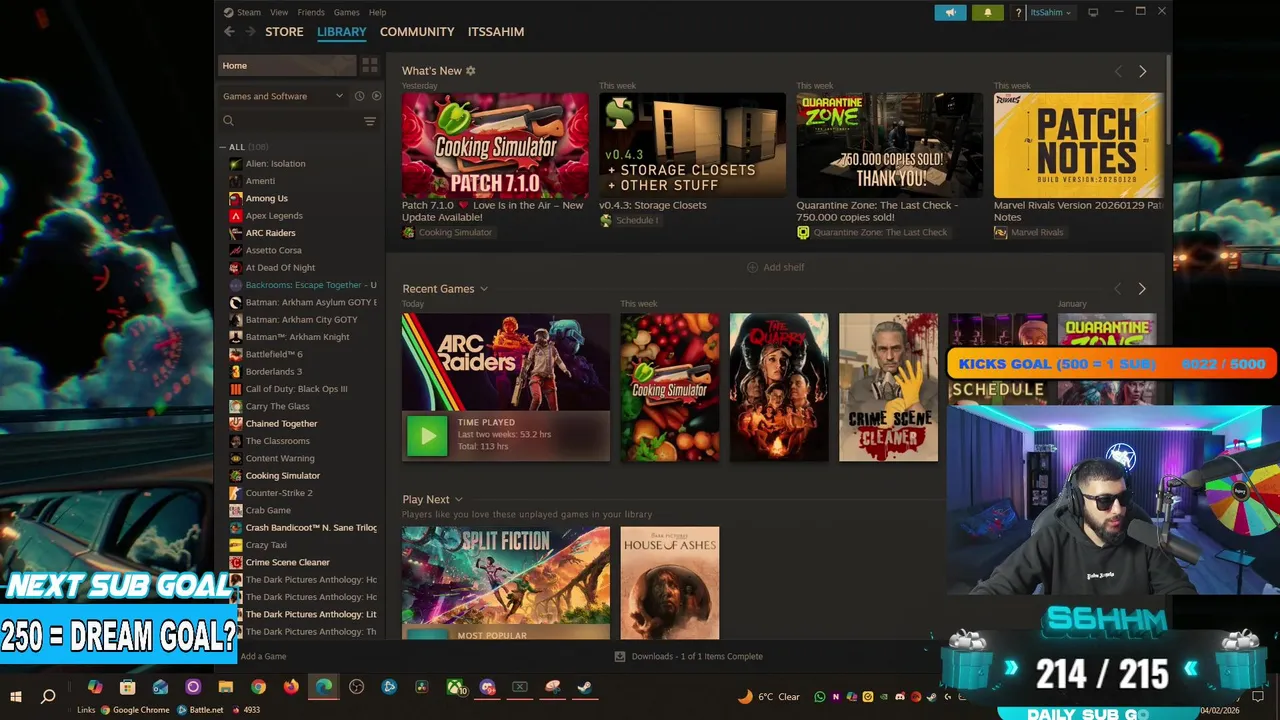Open House of Ashes cover
Screen dimensions: 1280x720
pos(670,583)
